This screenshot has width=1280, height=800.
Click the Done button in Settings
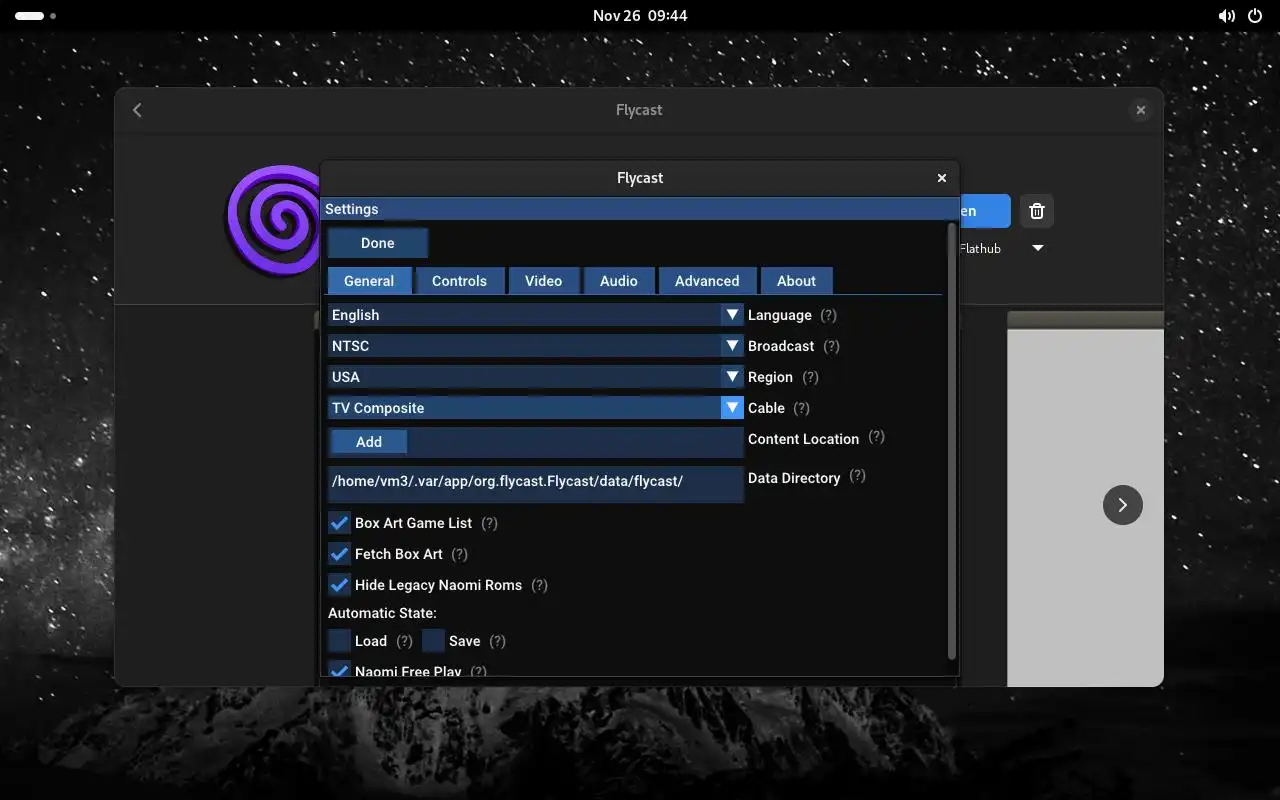[378, 243]
